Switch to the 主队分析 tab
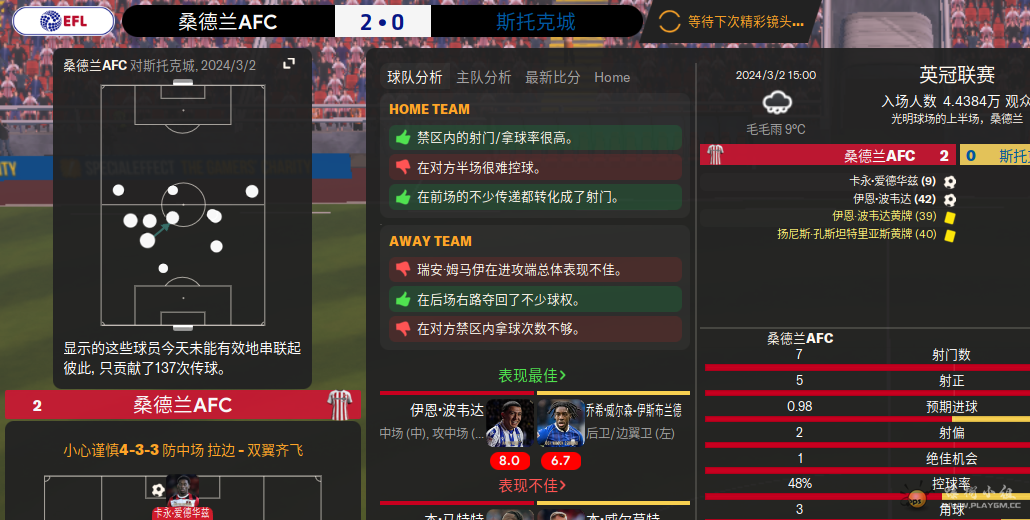 [483, 77]
